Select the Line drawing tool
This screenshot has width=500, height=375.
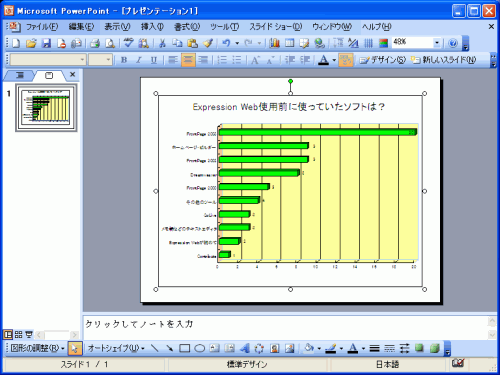pyautogui.click(x=154, y=348)
